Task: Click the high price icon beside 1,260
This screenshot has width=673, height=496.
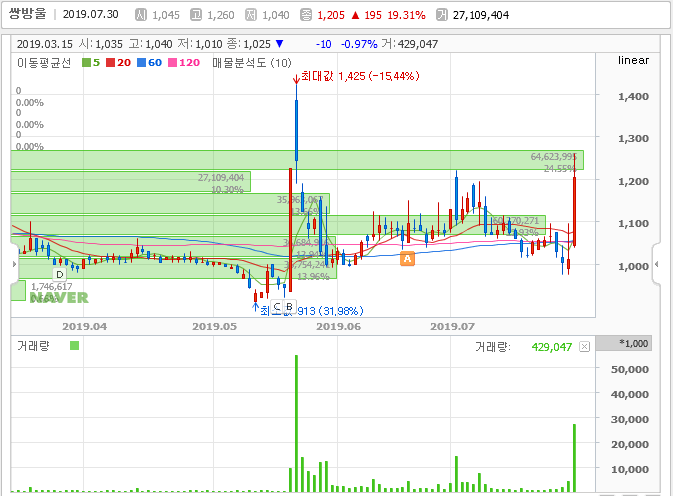Action: click(x=196, y=15)
